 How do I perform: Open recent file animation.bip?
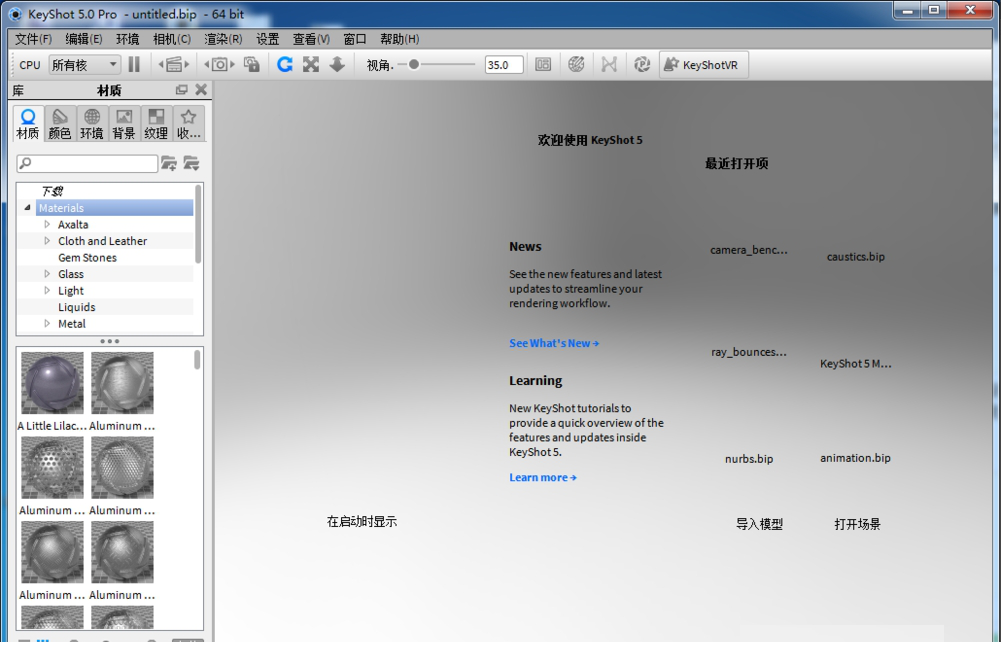(855, 458)
